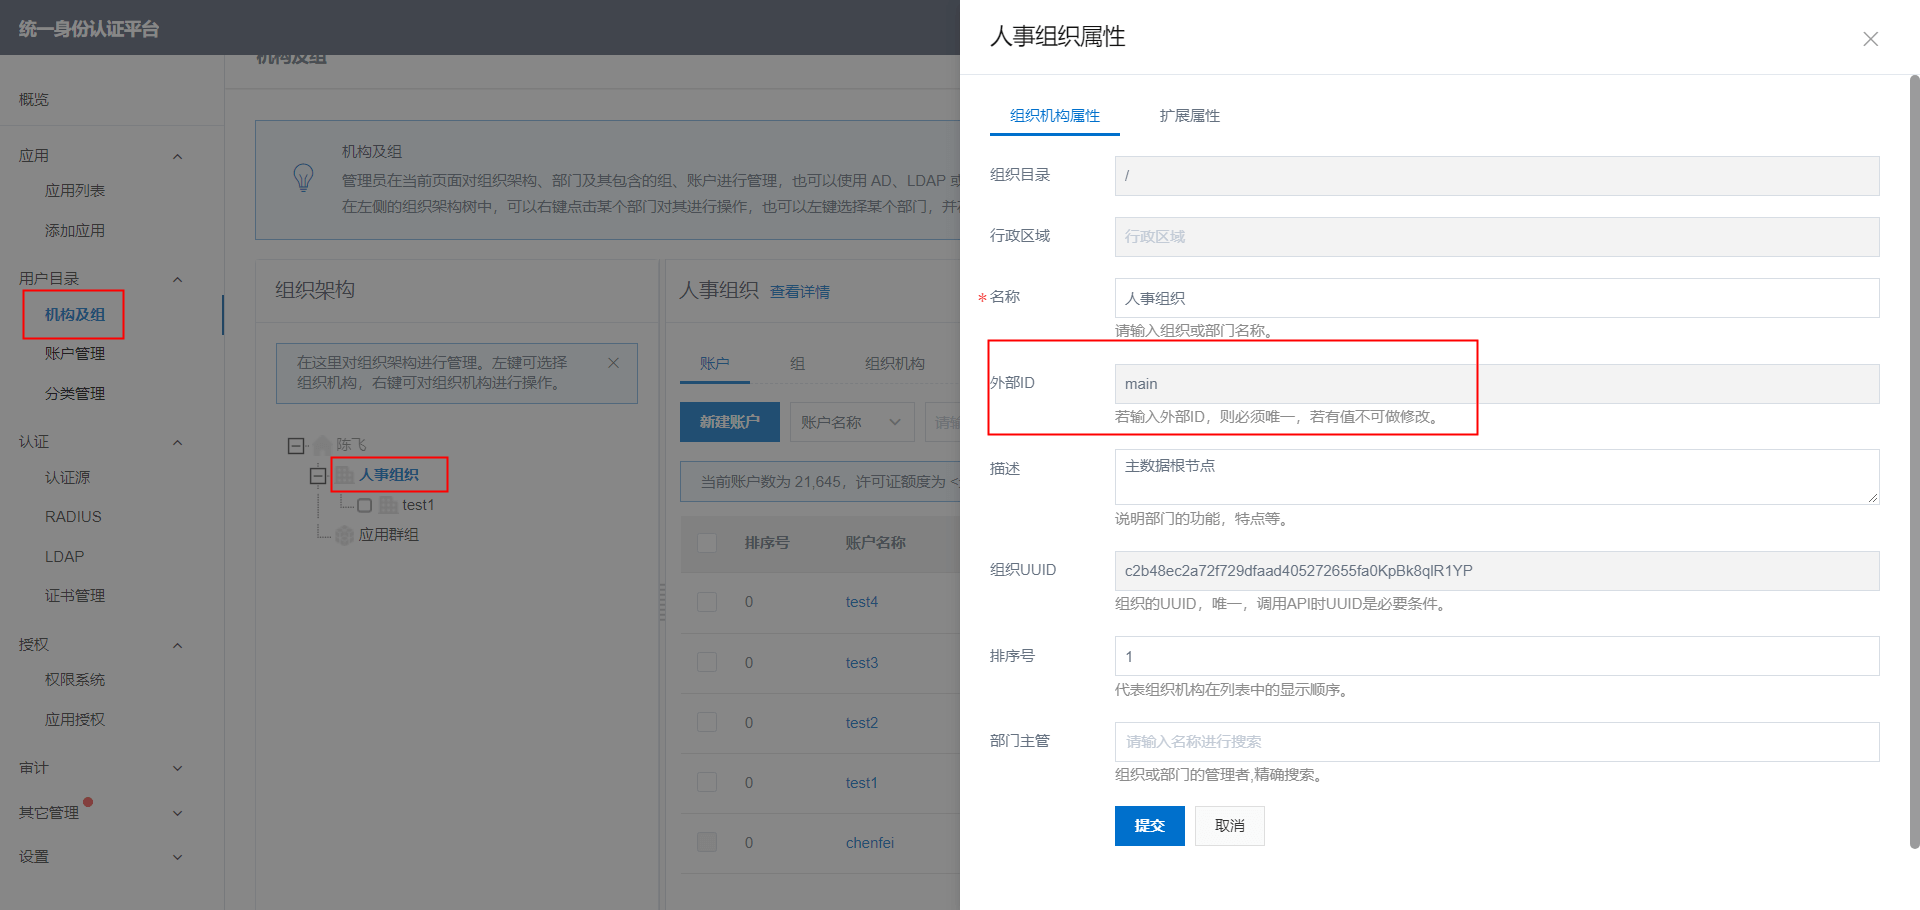
Task: Click the cube icon beside 应用群组
Action: (x=345, y=535)
